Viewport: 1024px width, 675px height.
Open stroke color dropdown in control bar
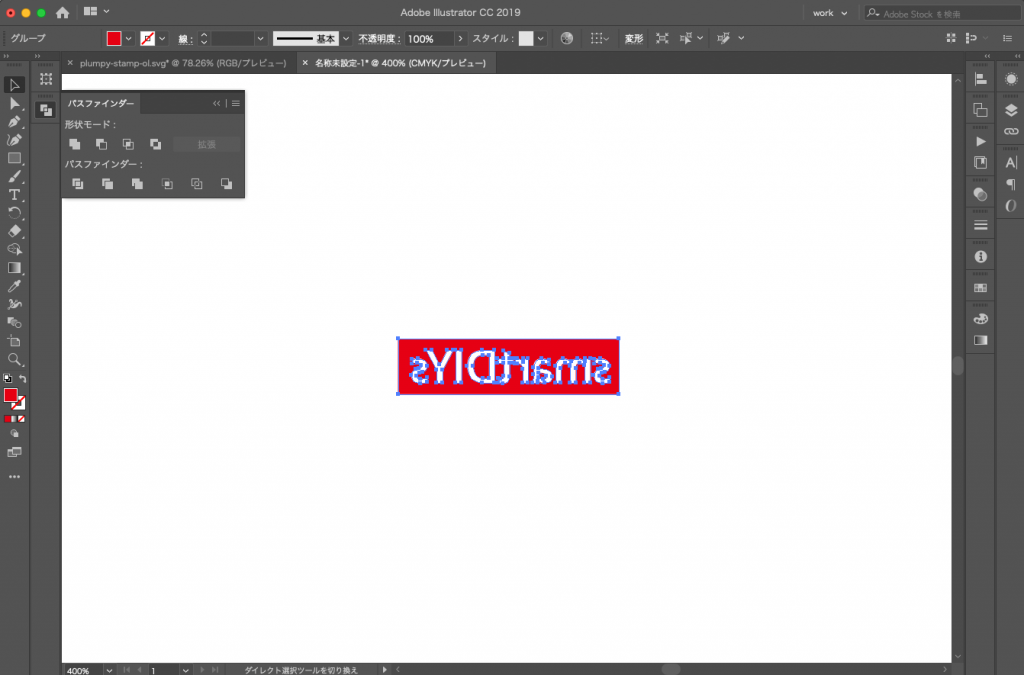[162, 39]
